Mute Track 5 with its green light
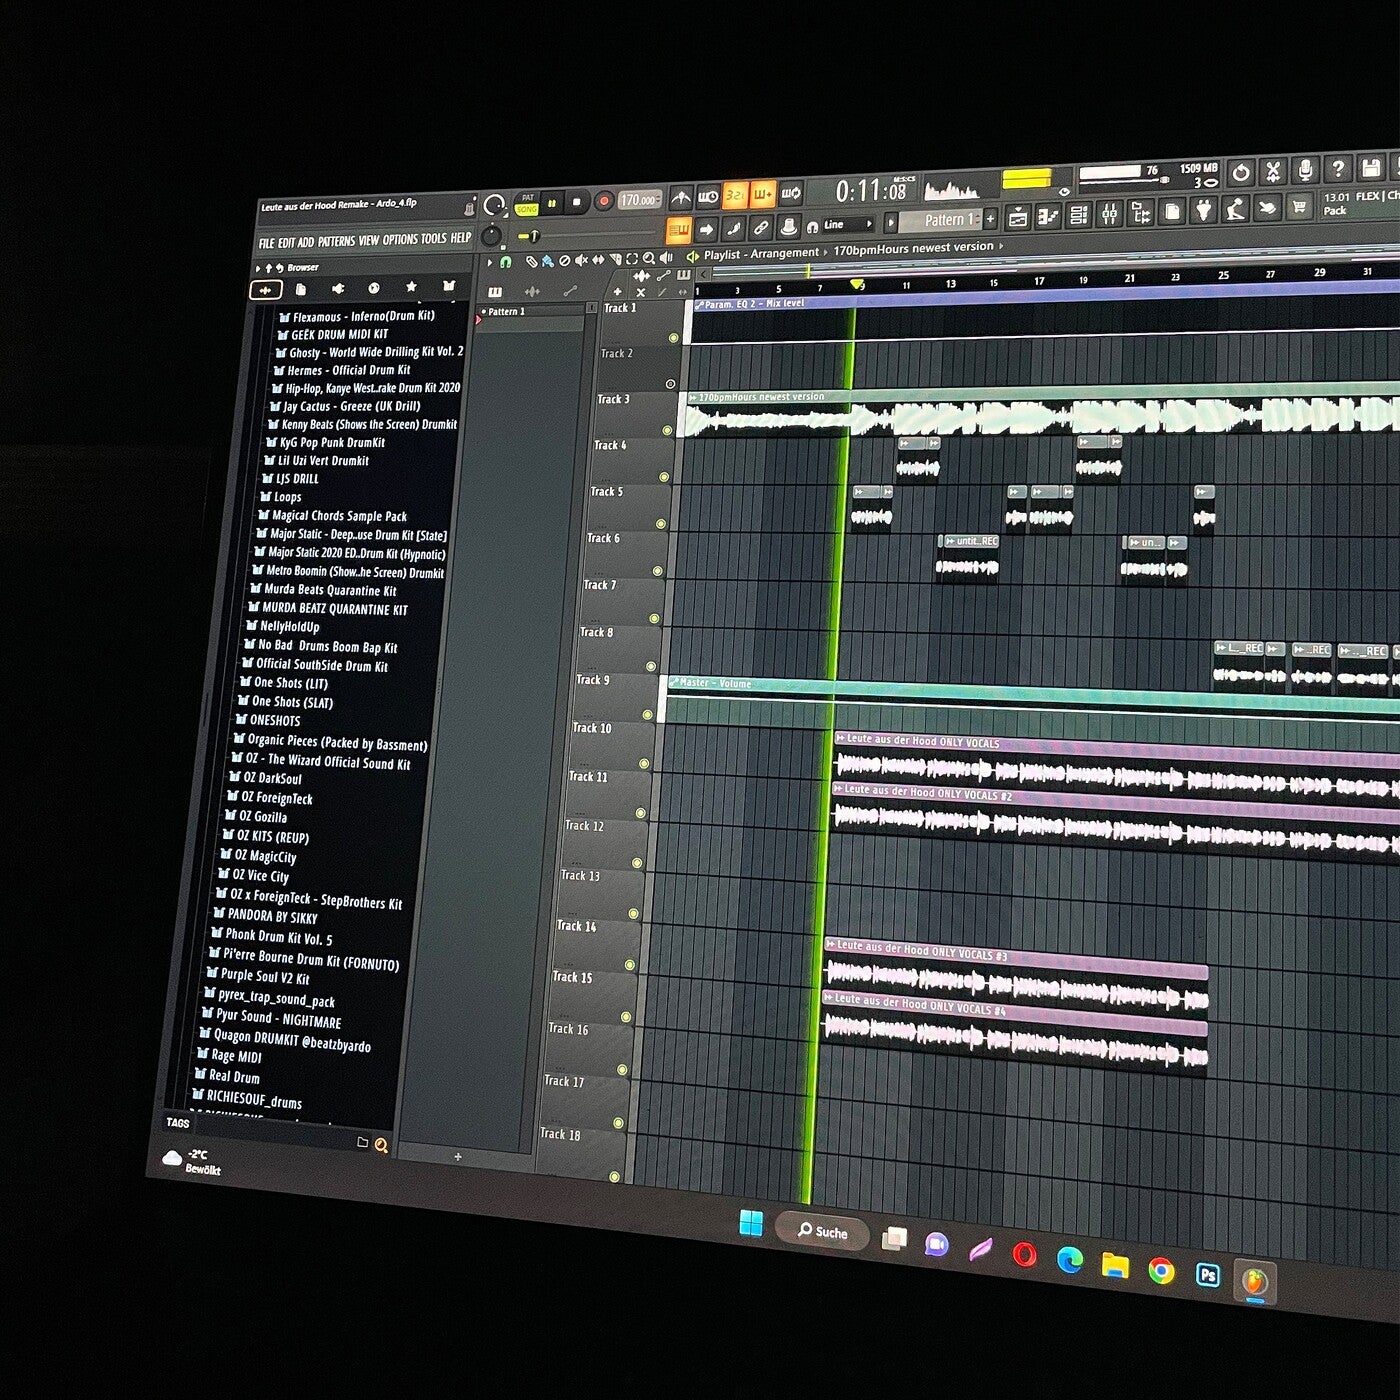This screenshot has width=1400, height=1400. 660,523
